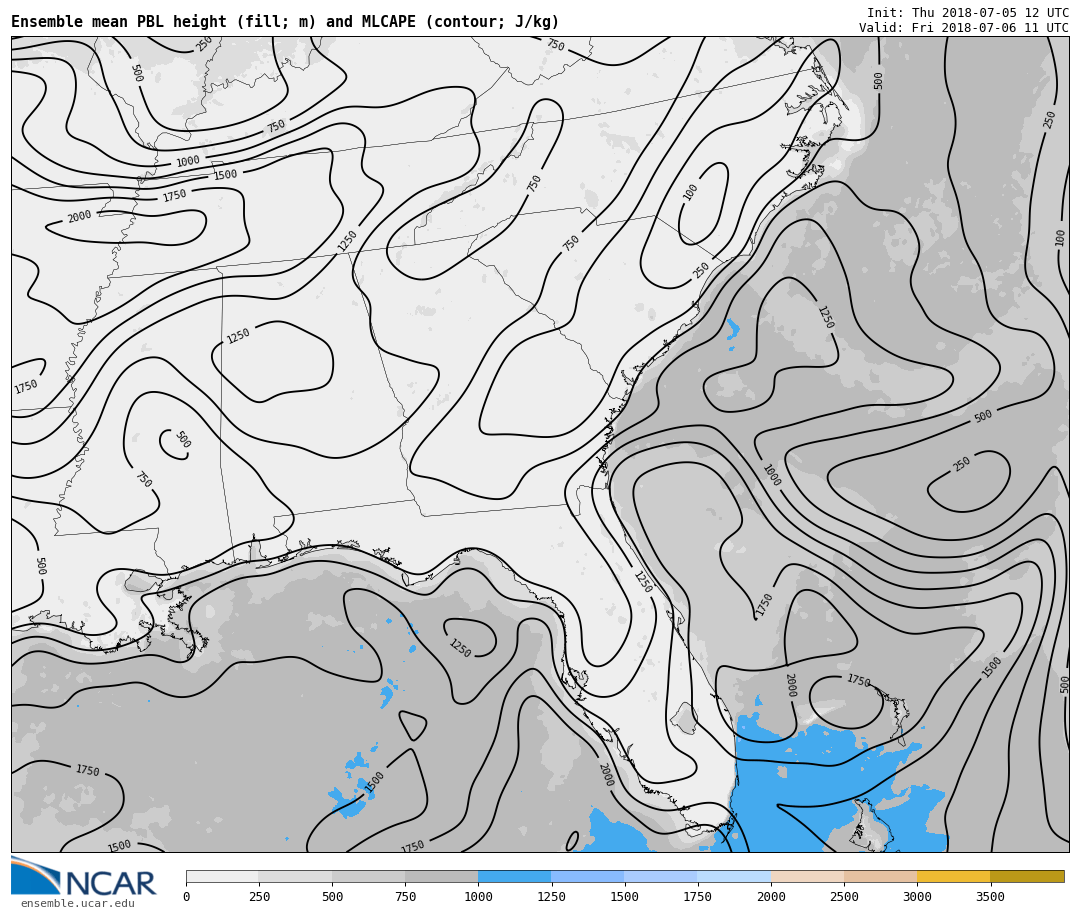Pick the 500–750 m gray colorbar swatch
This screenshot has width=1080, height=915.
pyautogui.click(x=368, y=876)
